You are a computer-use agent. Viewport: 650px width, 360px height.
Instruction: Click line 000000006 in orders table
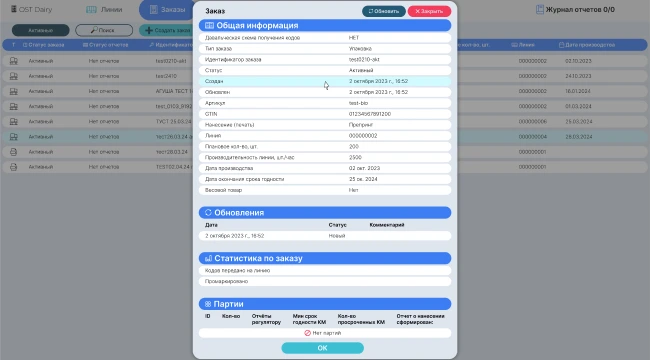tap(533, 122)
